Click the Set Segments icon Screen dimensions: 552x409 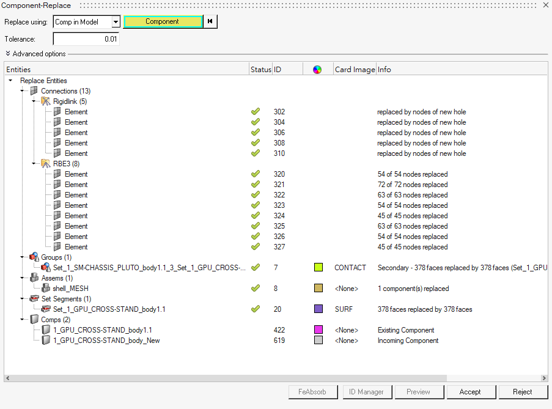point(34,298)
